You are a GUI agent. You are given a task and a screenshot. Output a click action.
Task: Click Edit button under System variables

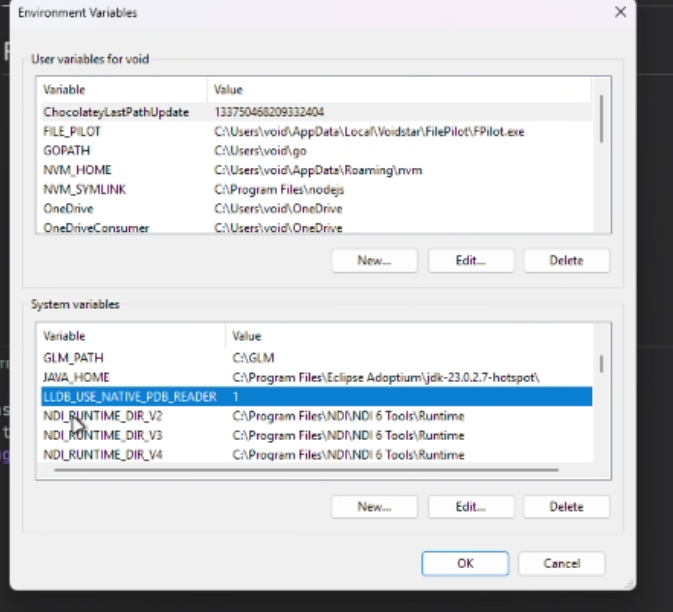click(470, 507)
